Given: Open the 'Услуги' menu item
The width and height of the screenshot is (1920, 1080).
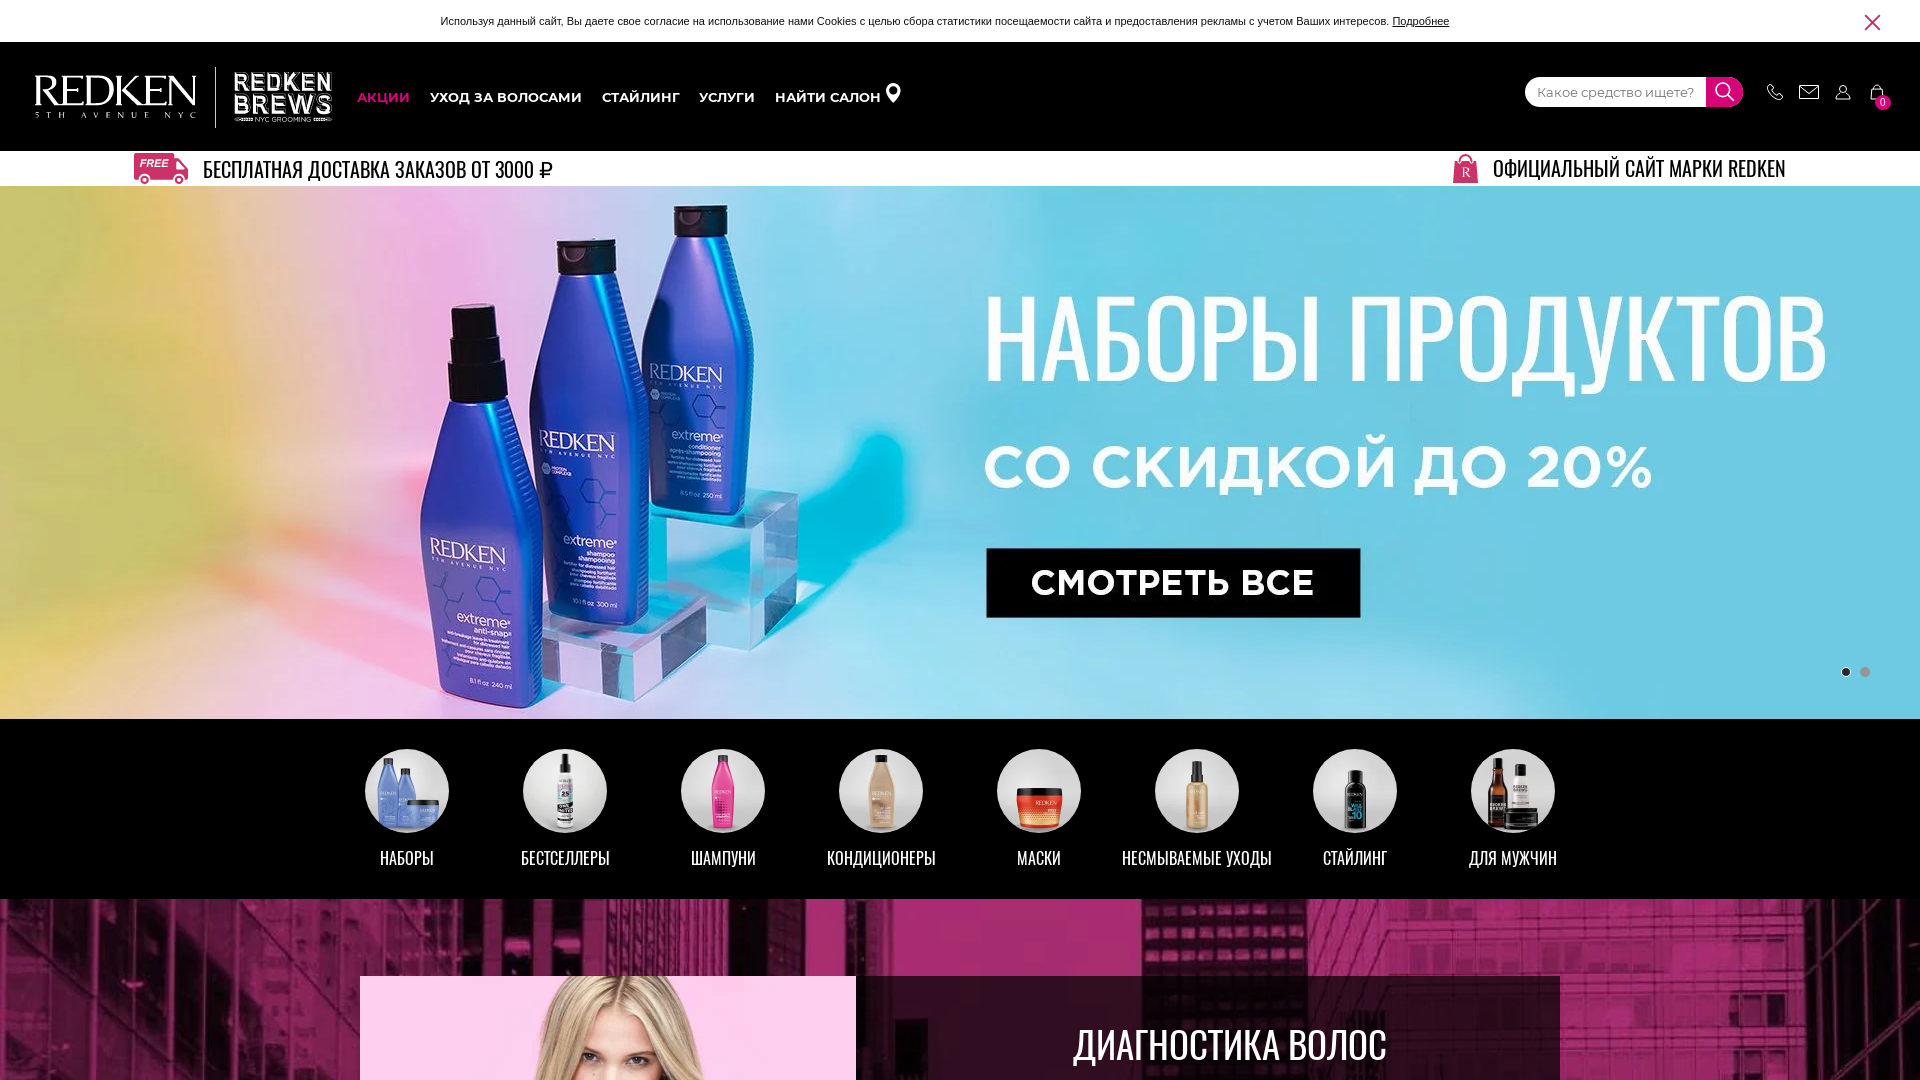Looking at the screenshot, I should 727,97.
